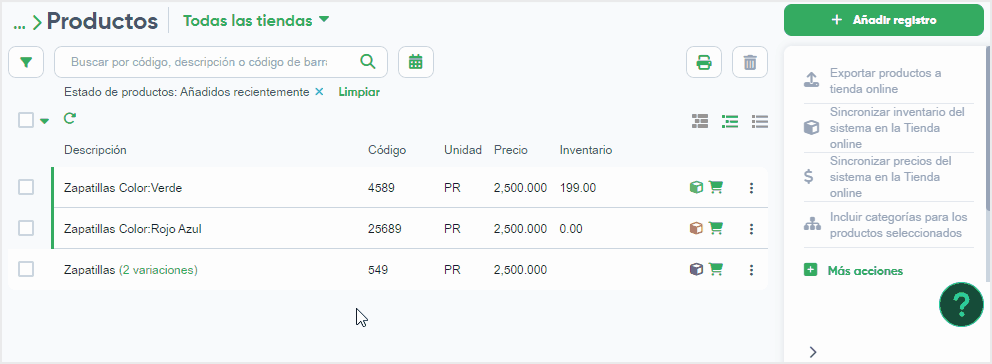Click the Precio column header

click(x=511, y=150)
